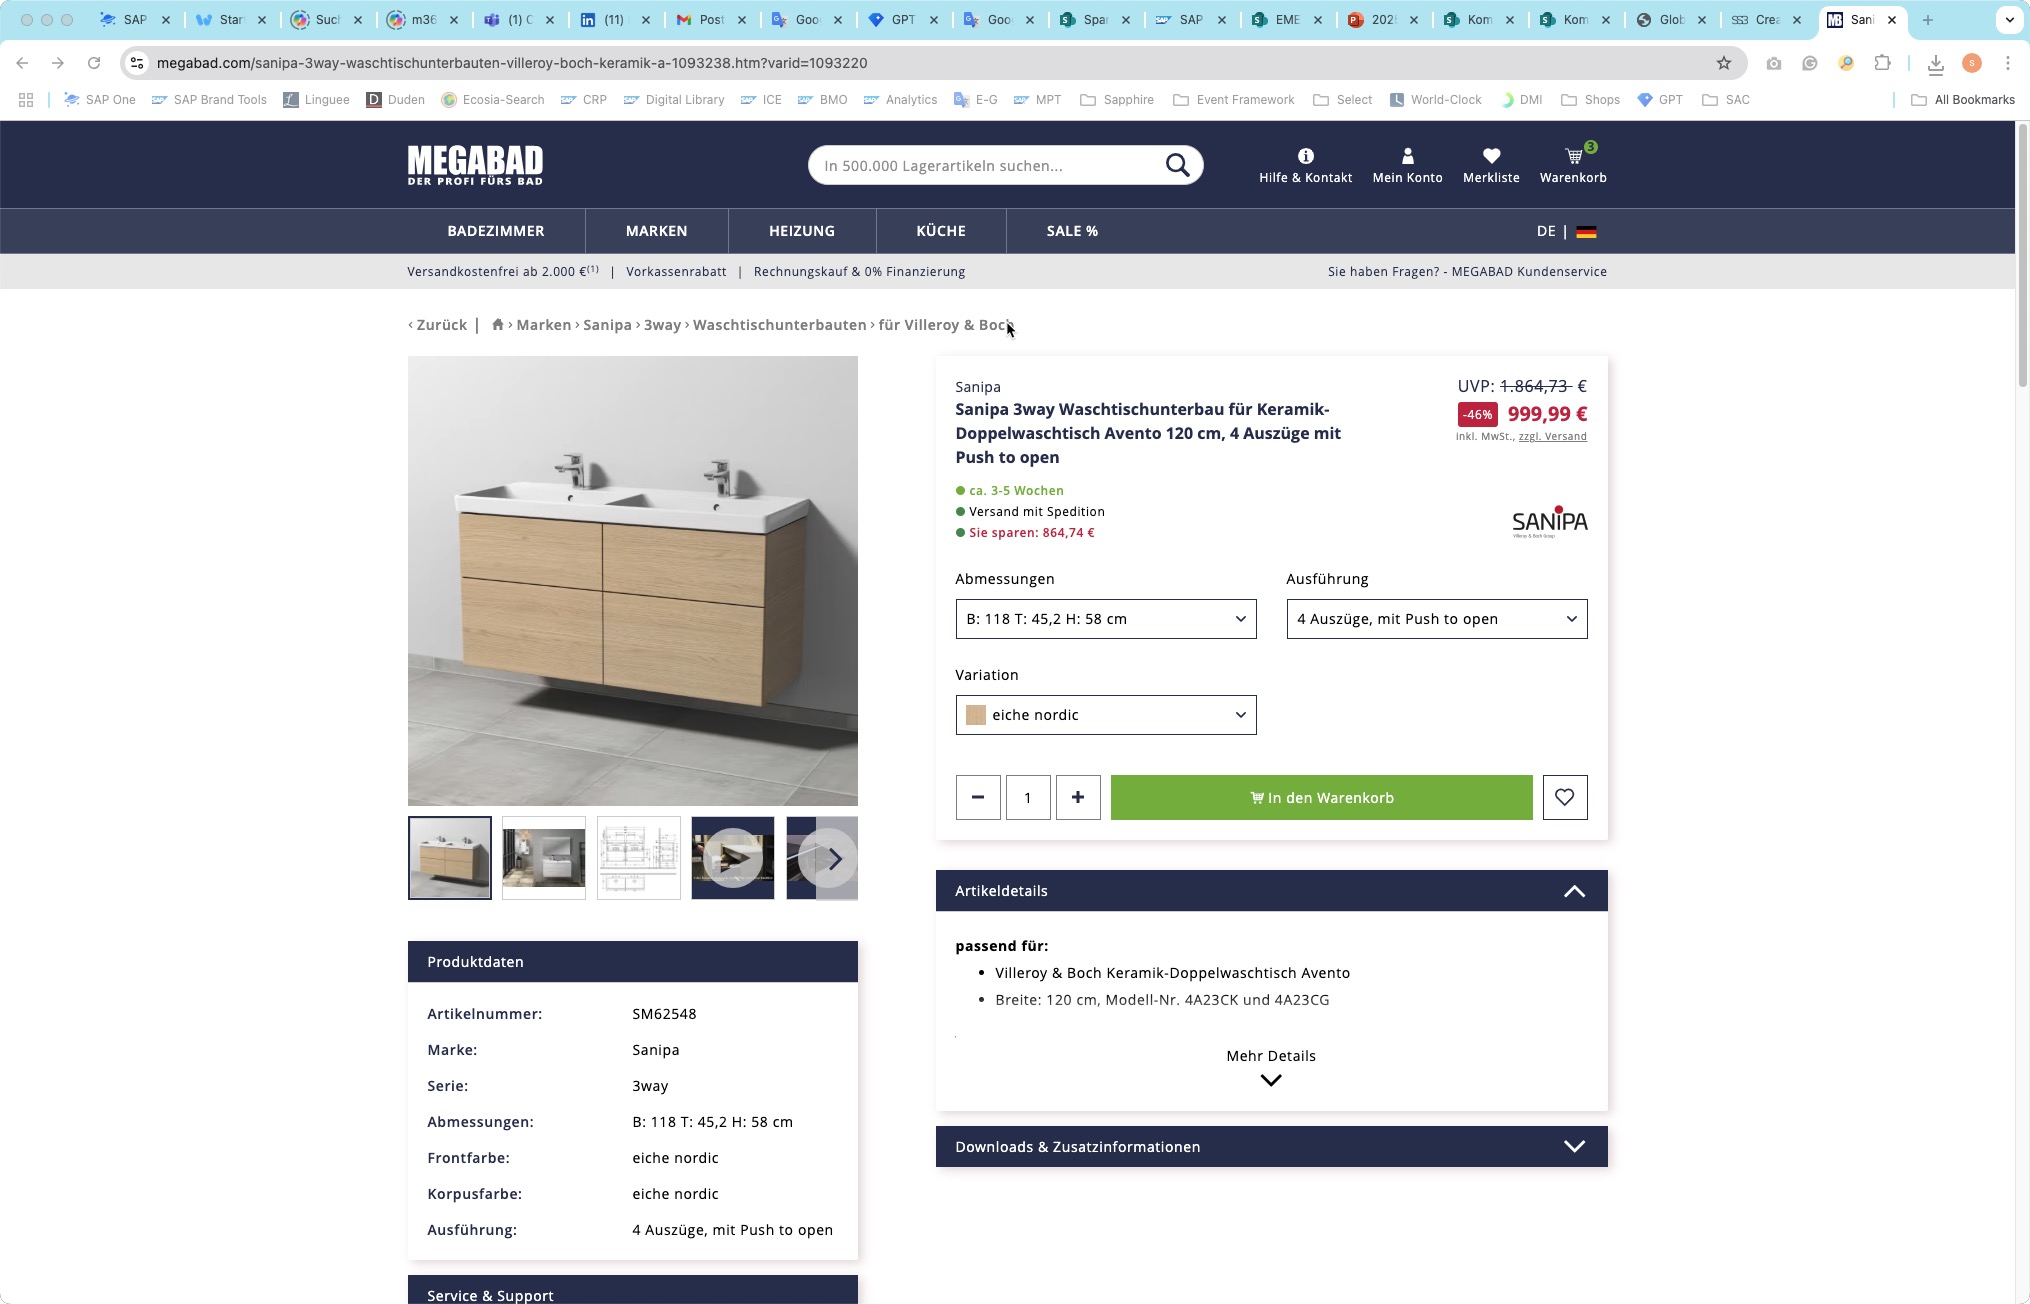Click the zzgl. Versand link
The height and width of the screenshot is (1304, 2030).
(x=1552, y=436)
